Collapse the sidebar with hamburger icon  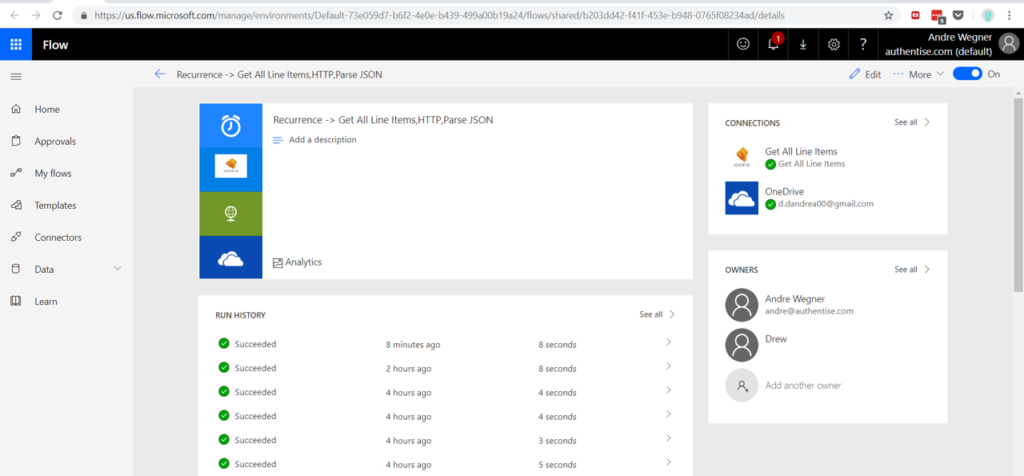click(15, 77)
